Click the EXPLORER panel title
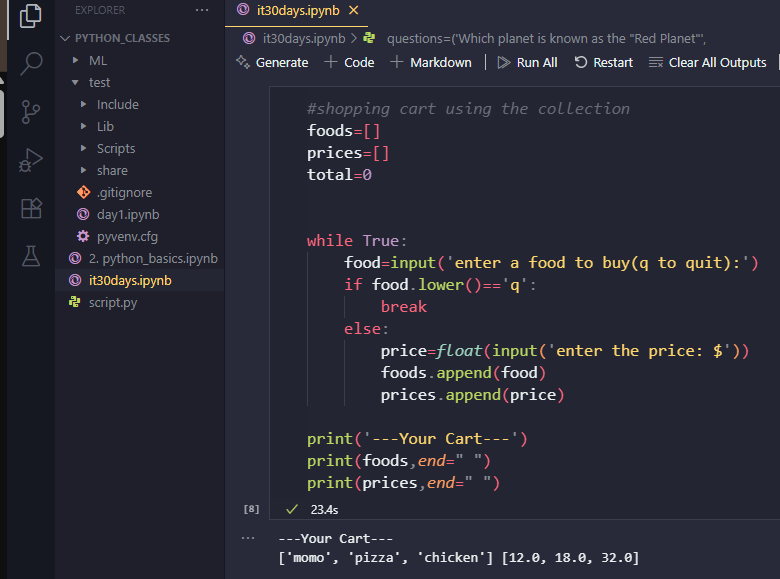The height and width of the screenshot is (579, 780). pyautogui.click(x=100, y=10)
